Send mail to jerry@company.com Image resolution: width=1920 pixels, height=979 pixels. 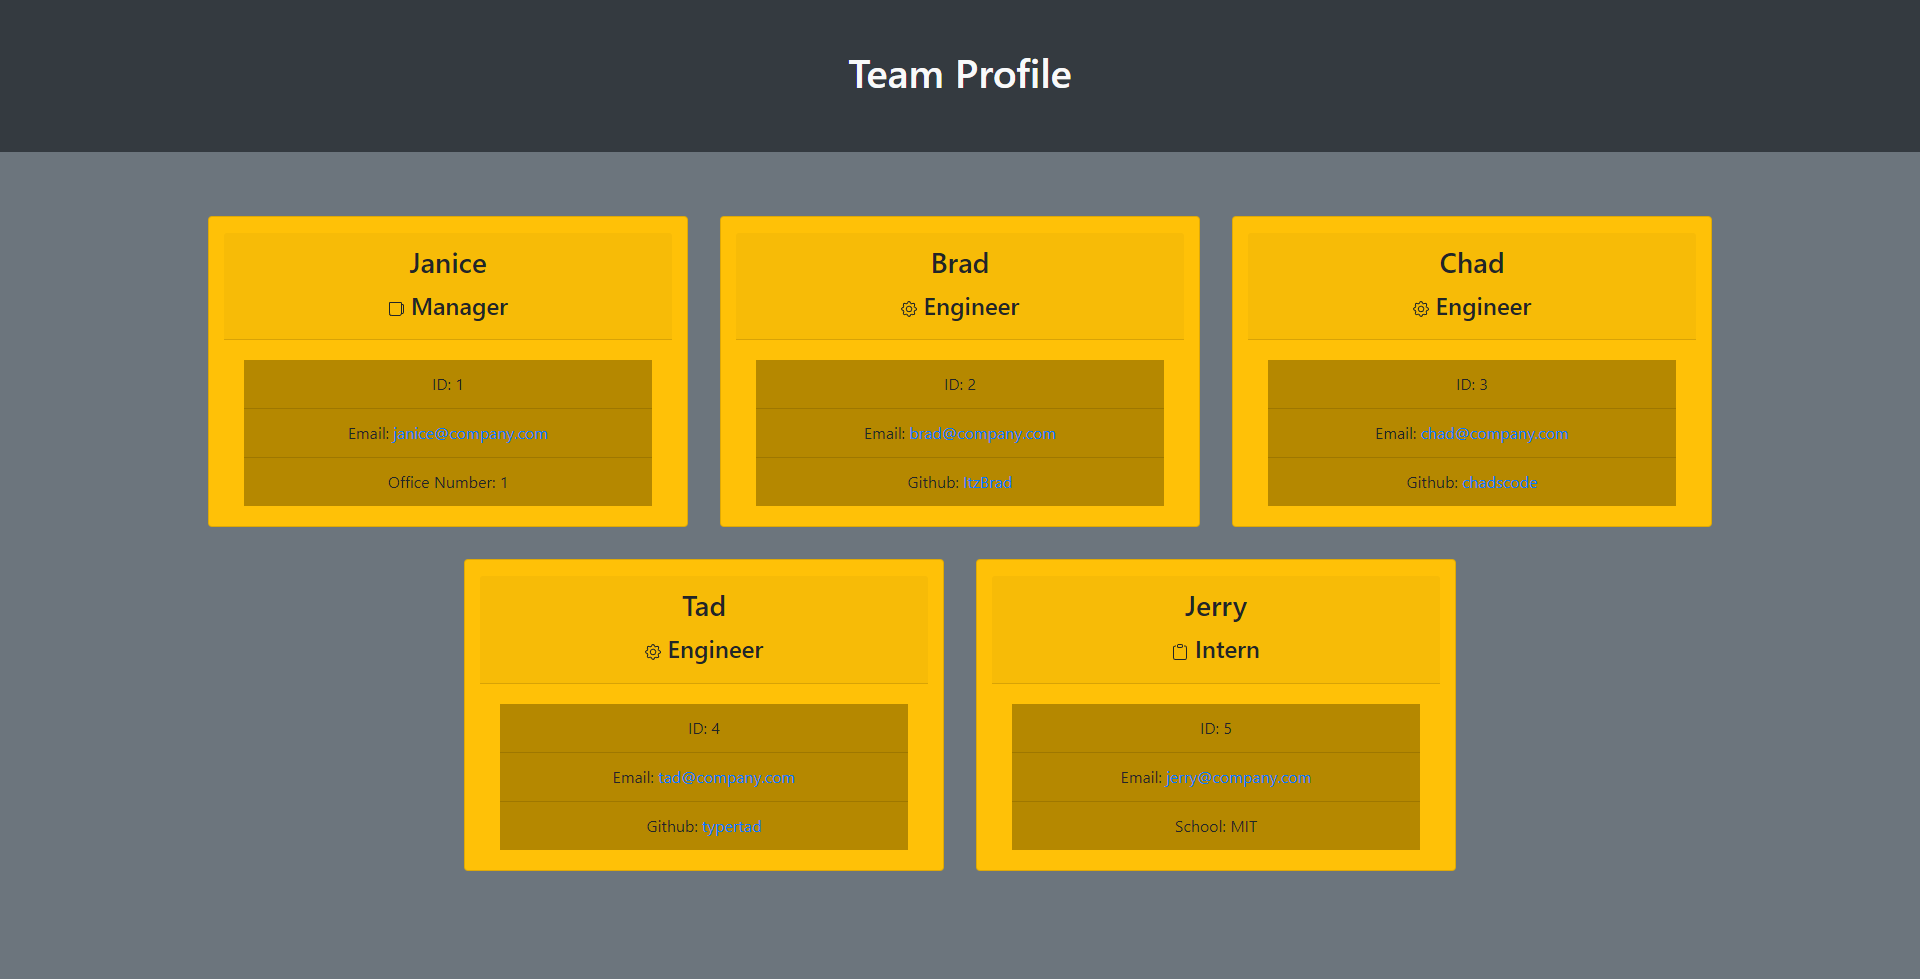(1238, 778)
